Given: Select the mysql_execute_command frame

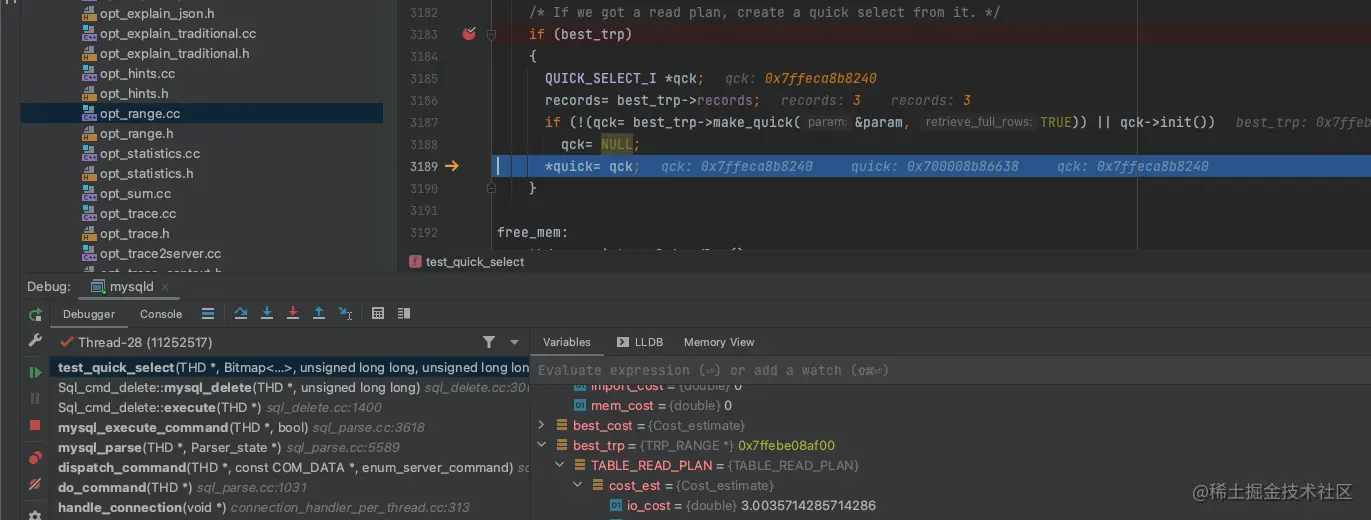Looking at the screenshot, I should click(291, 428).
